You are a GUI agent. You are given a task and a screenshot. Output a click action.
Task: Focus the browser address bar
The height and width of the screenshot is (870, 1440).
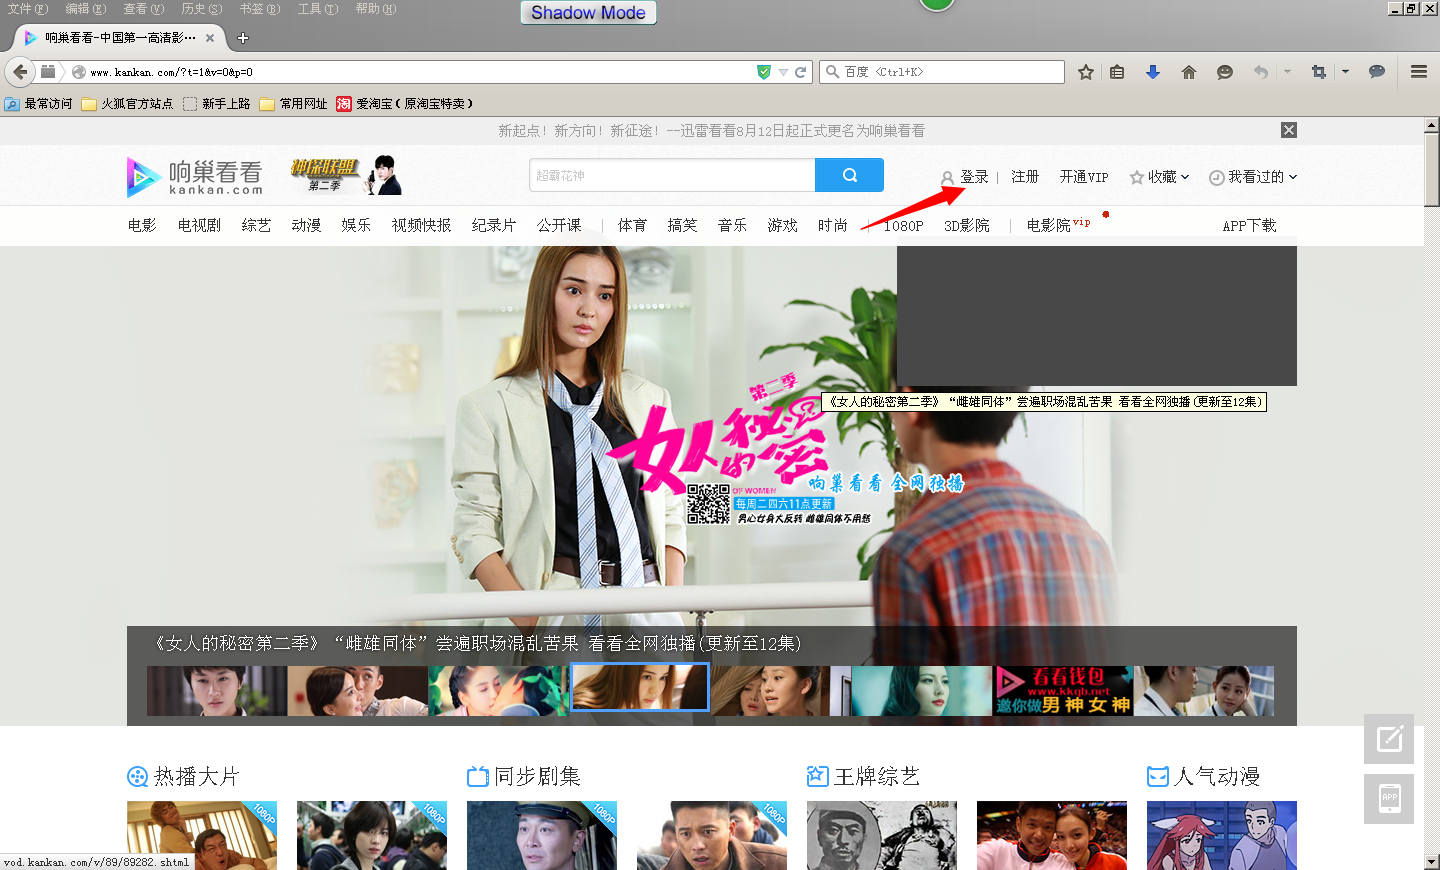420,72
